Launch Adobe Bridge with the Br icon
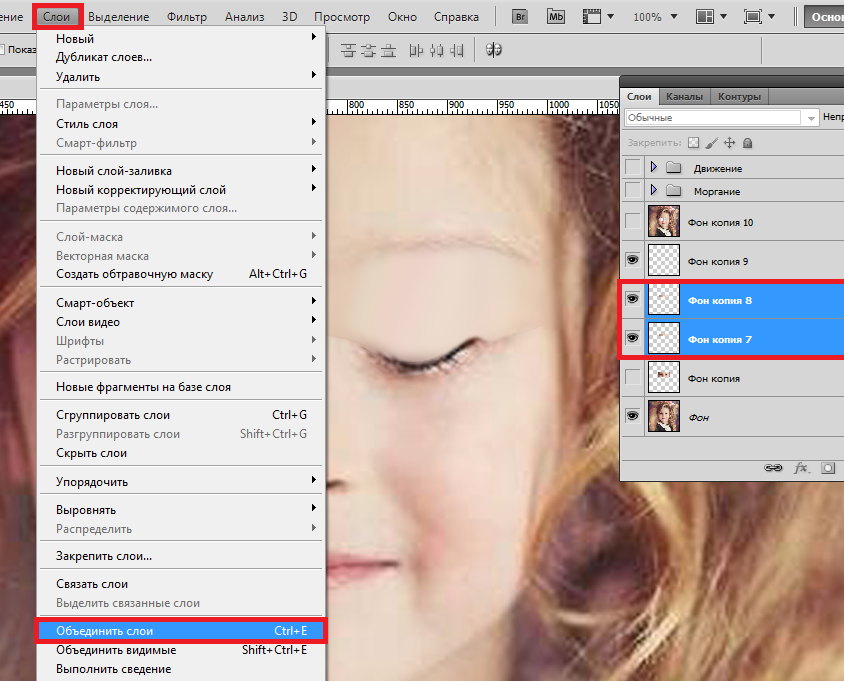This screenshot has height=681, width=844. [520, 17]
